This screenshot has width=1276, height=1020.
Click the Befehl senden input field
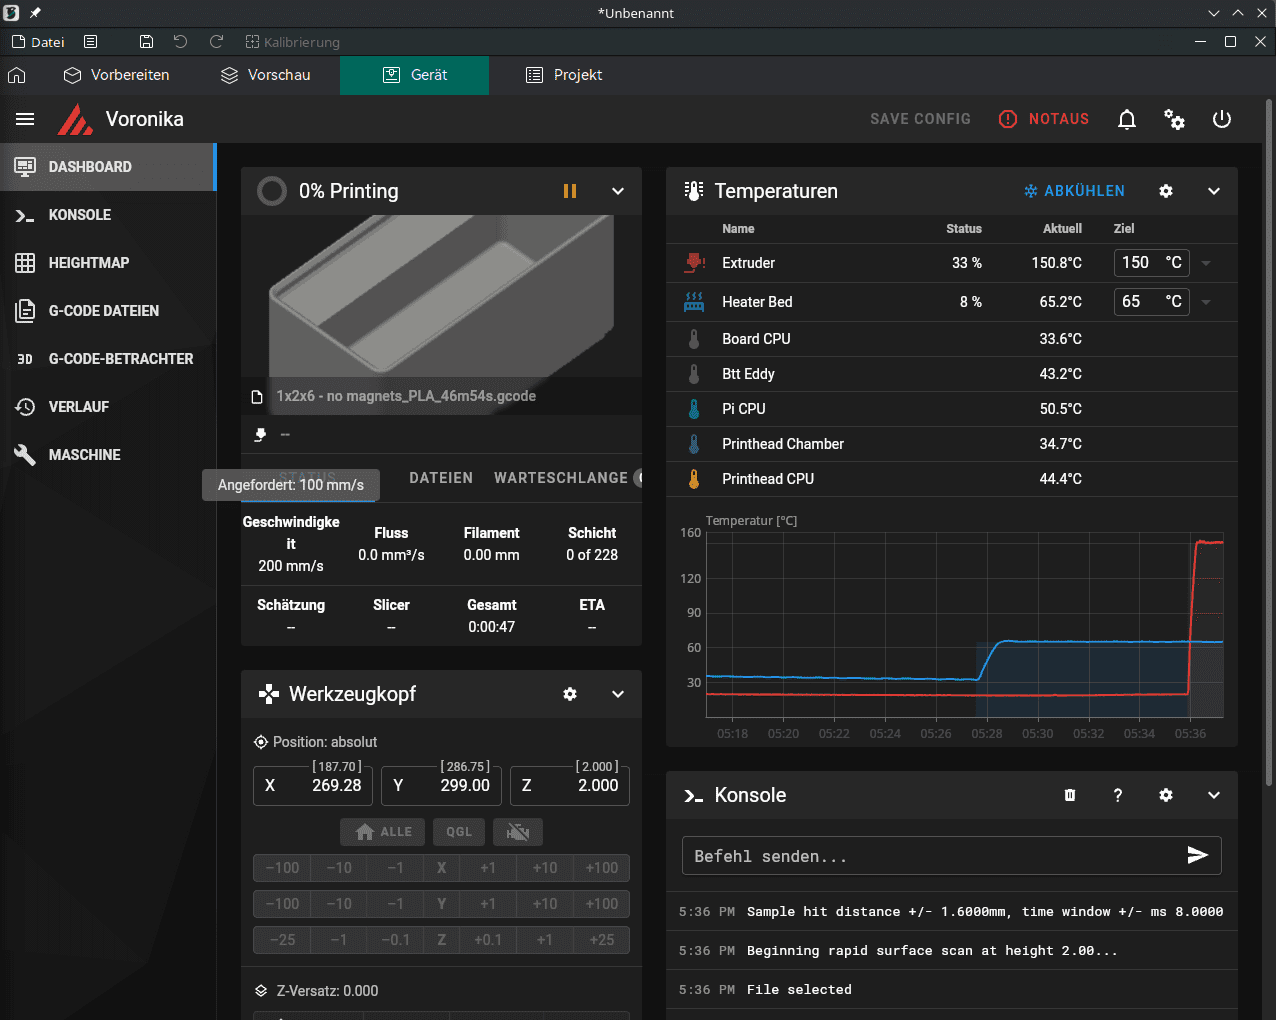pos(930,856)
